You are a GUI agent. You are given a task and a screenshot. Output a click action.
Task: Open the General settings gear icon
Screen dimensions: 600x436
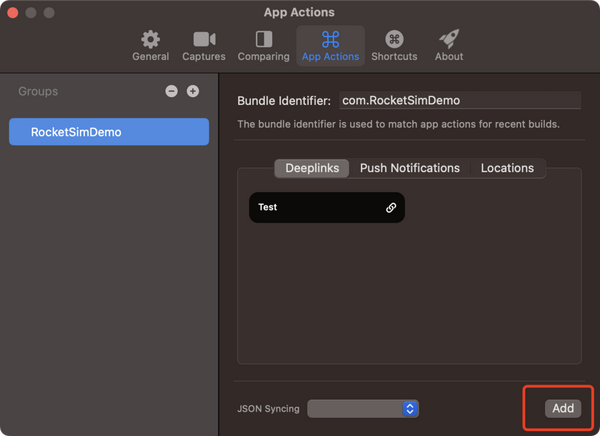[x=150, y=40]
